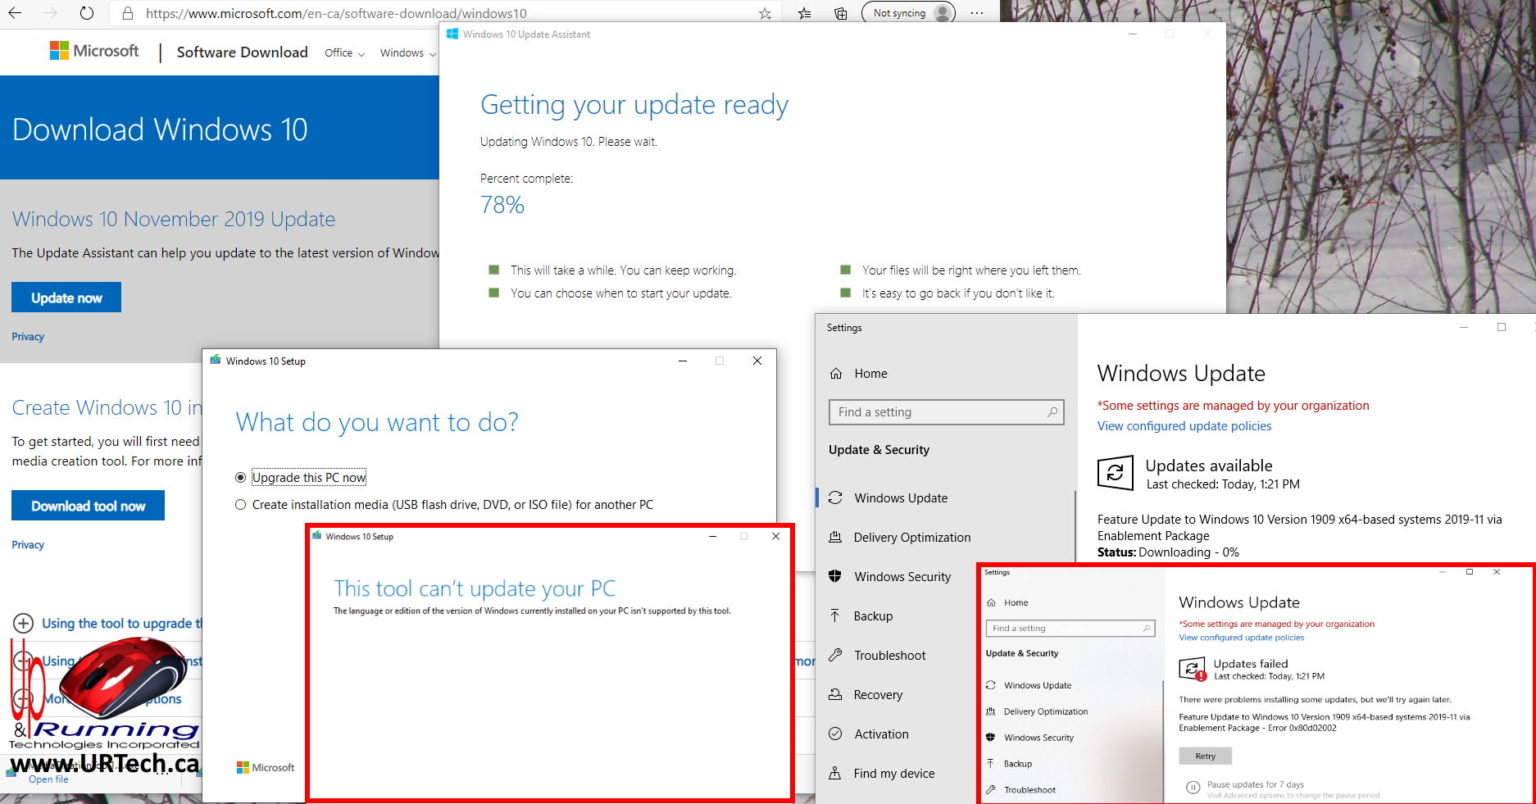Click the check-for-updates refresh icon
This screenshot has width=1536, height=804.
pyautogui.click(x=1116, y=473)
